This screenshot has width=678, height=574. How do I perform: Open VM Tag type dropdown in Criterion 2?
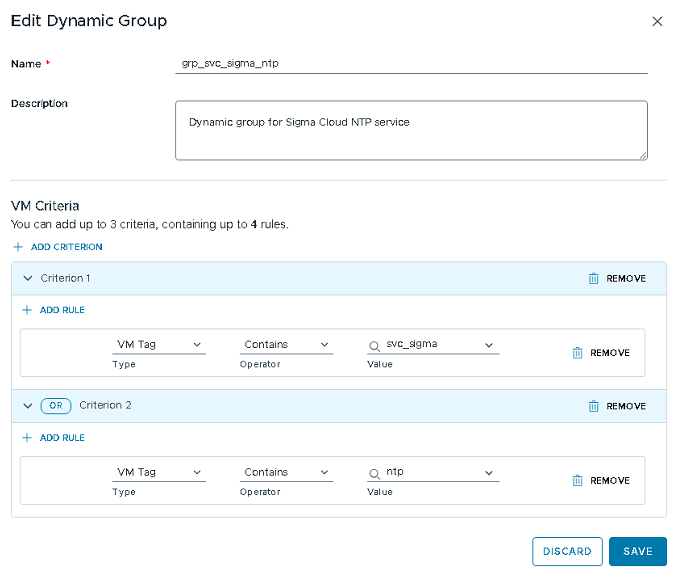tap(158, 473)
